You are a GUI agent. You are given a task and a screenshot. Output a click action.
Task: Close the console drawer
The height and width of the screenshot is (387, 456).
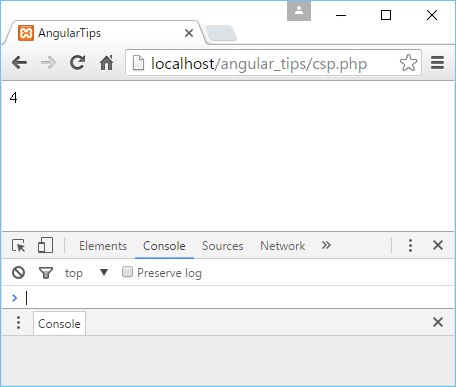[x=438, y=322]
